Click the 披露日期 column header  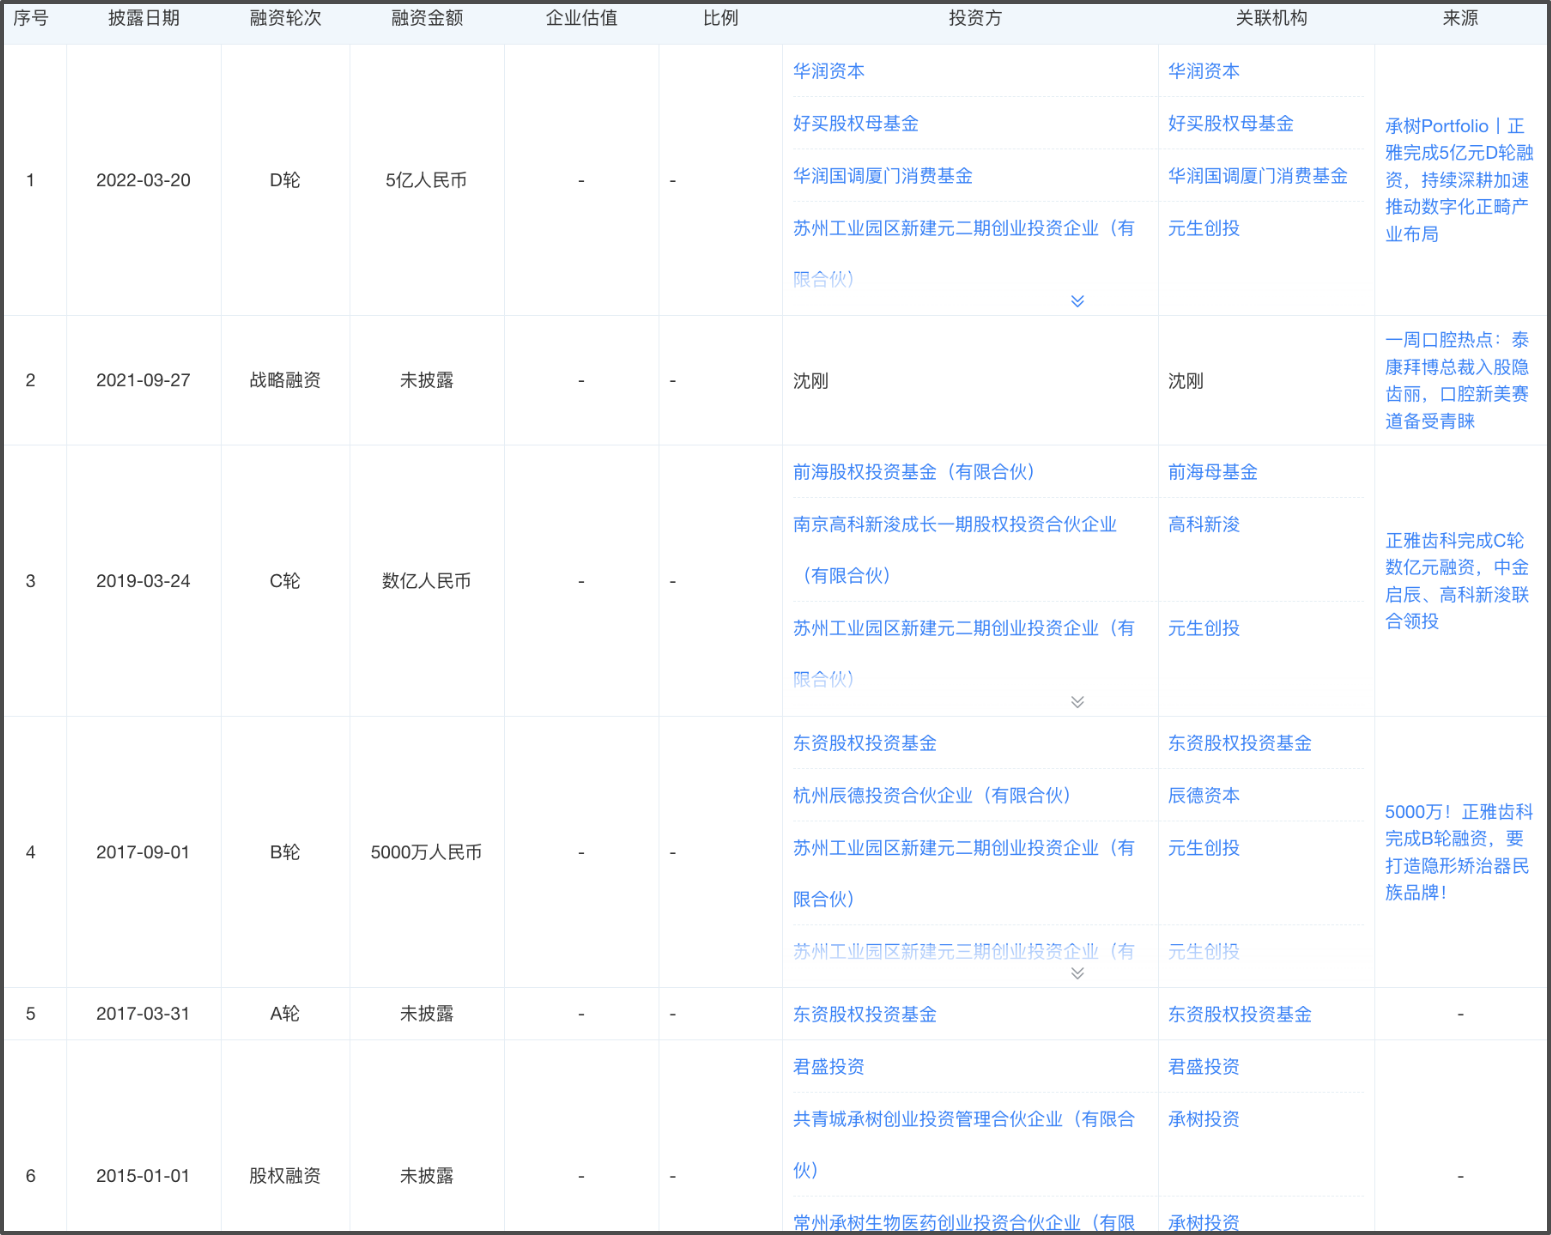pos(143,17)
